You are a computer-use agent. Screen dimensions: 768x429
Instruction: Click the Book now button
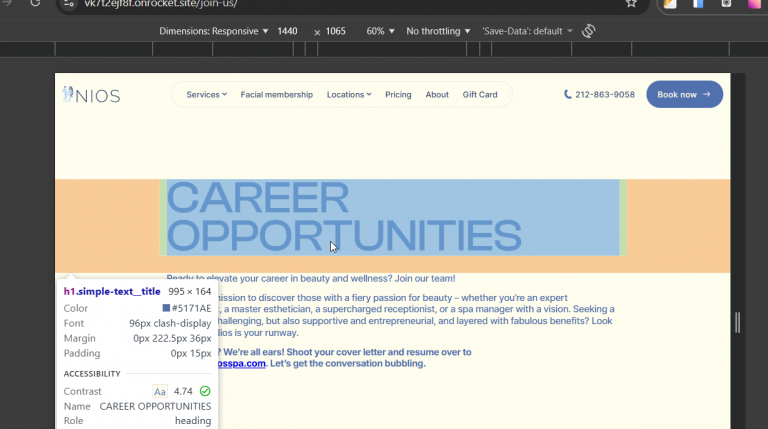click(x=684, y=95)
